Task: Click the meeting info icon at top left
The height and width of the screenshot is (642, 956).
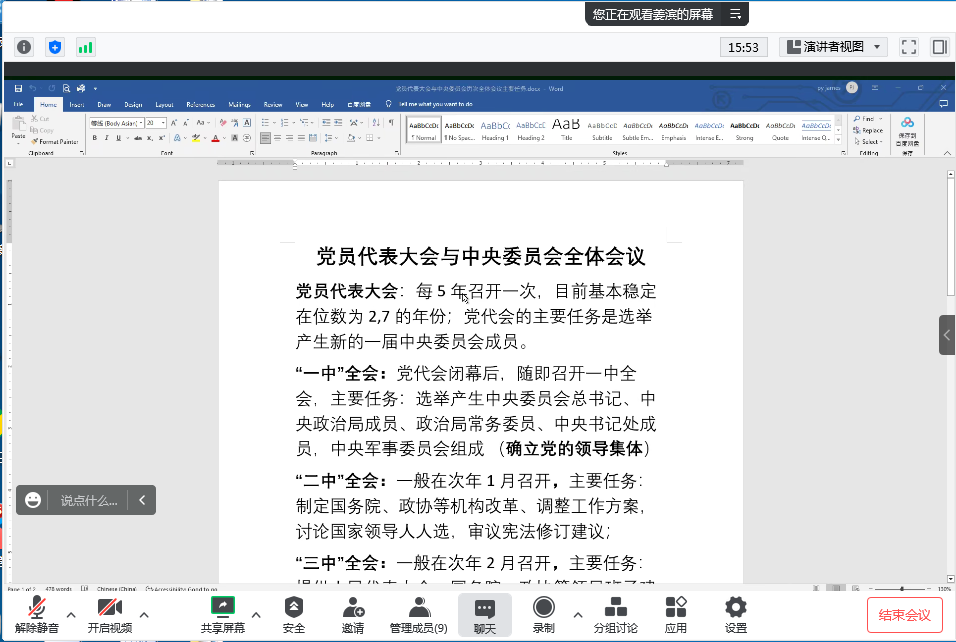Action: (24, 47)
